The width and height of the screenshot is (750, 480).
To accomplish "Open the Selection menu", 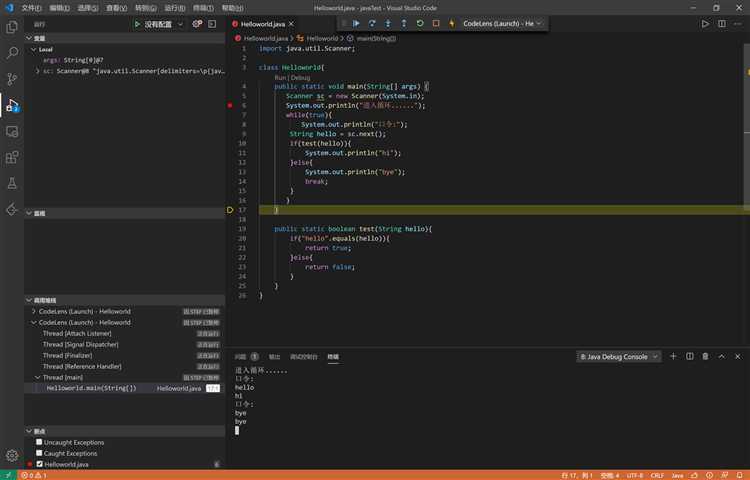I will pos(88,8).
